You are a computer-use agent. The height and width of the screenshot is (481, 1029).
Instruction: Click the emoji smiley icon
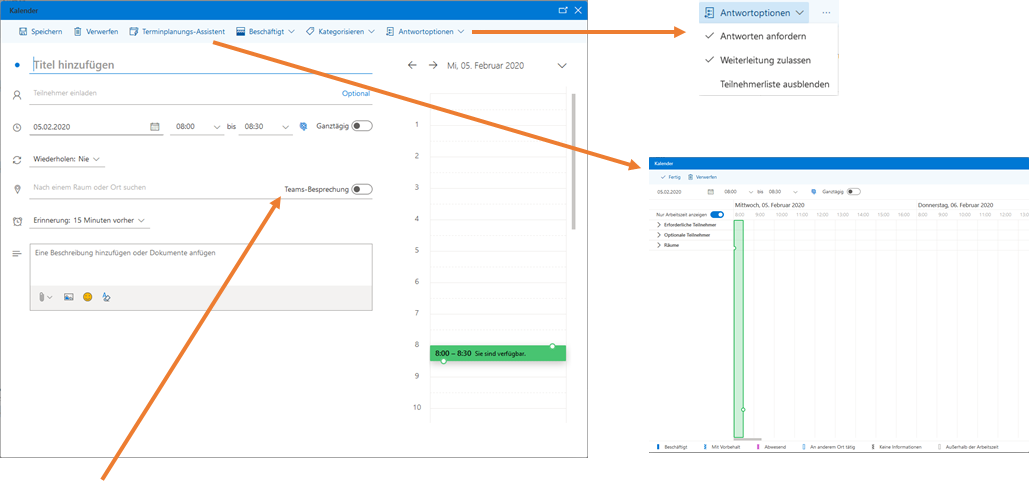click(x=87, y=297)
